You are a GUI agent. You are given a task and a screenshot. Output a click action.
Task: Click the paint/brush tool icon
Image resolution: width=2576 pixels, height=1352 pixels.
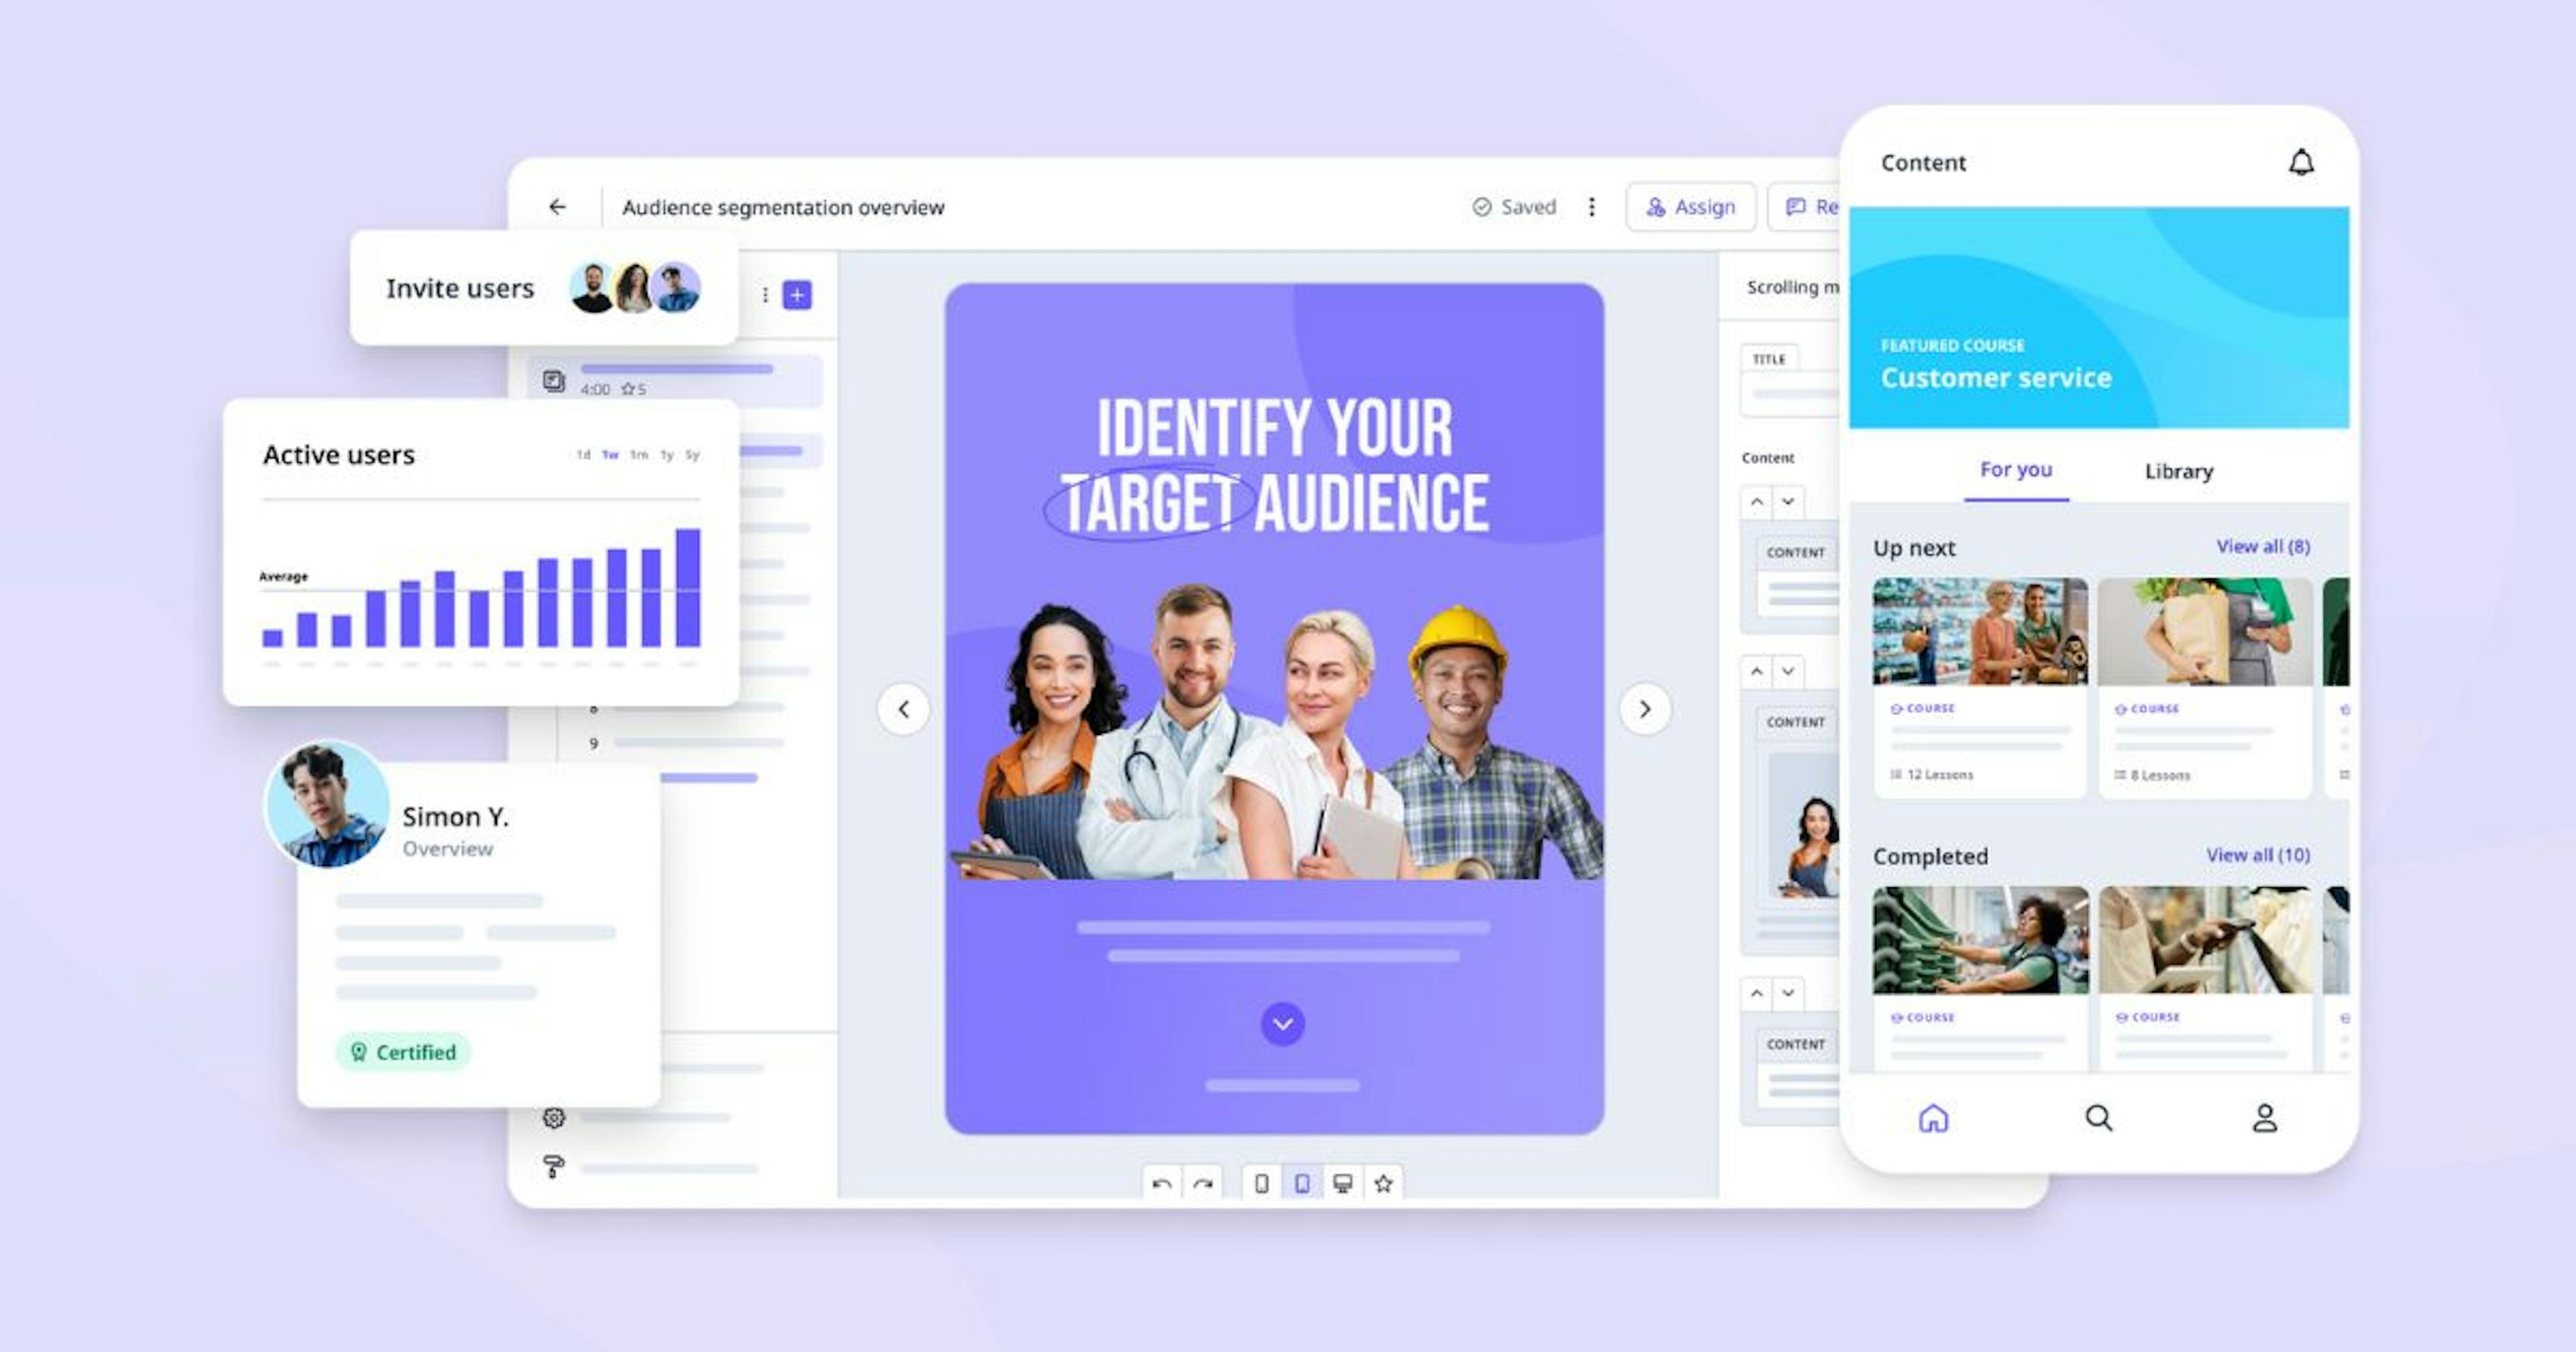tap(552, 1166)
